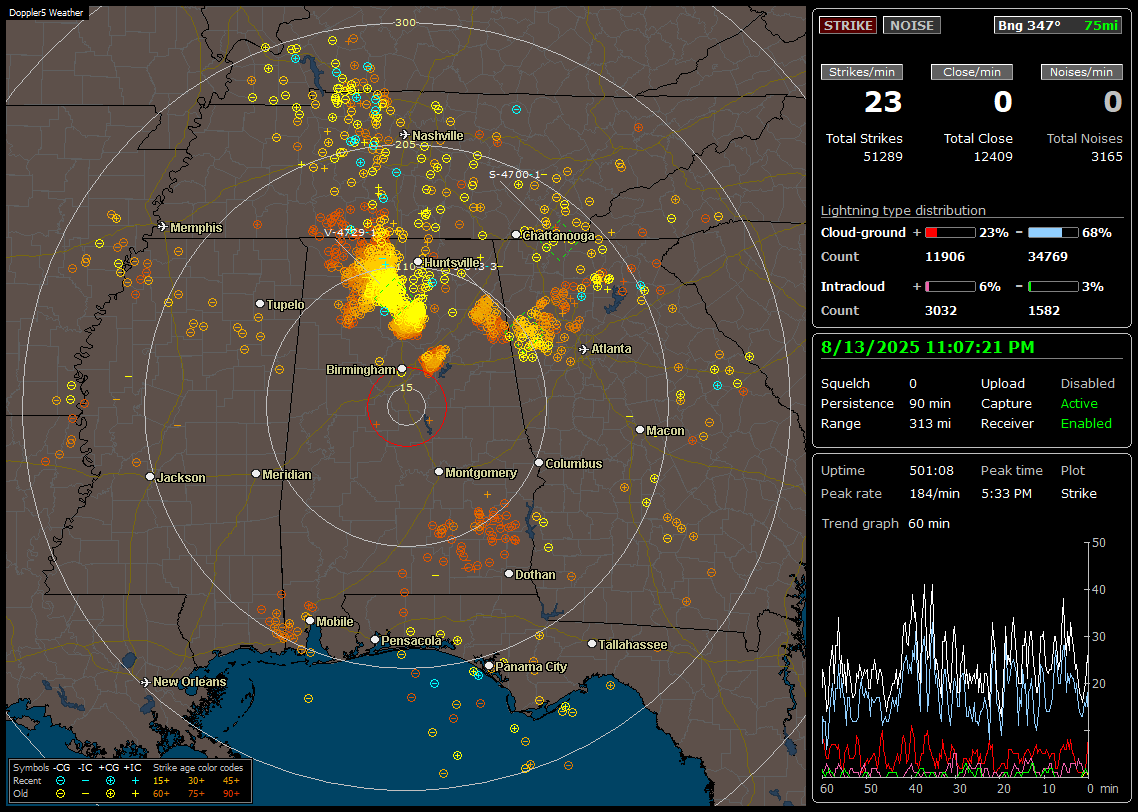Viewport: 1138px width, 812px height.
Task: Click the Total Noises count 3165
Action: [x=1107, y=157]
